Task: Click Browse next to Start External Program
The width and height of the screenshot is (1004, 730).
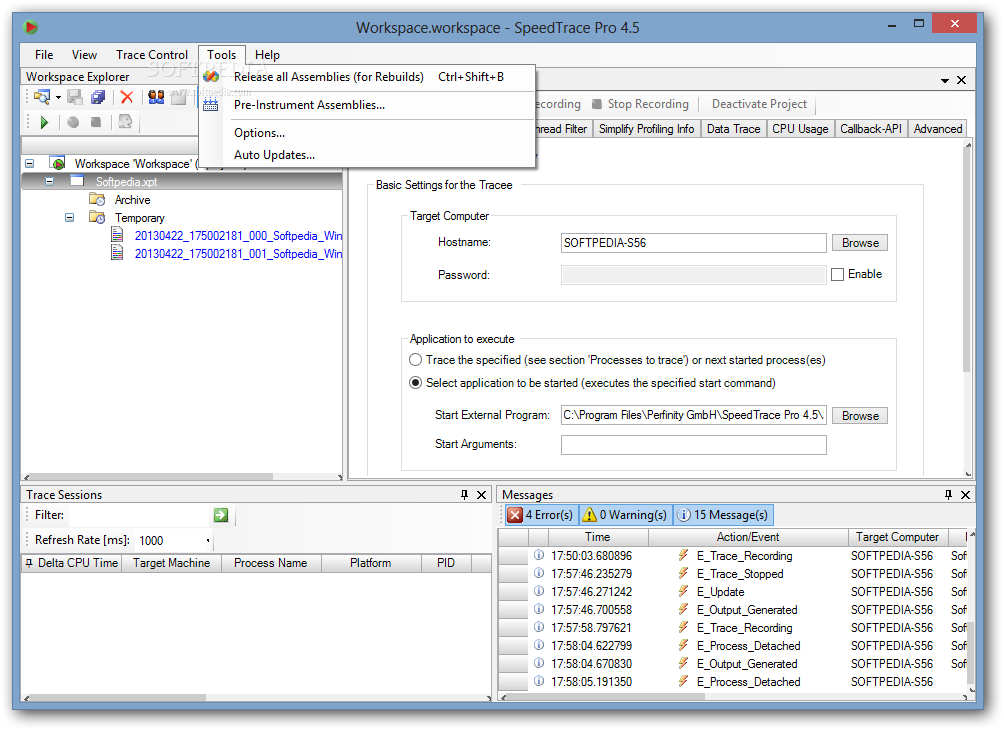Action: (860, 416)
